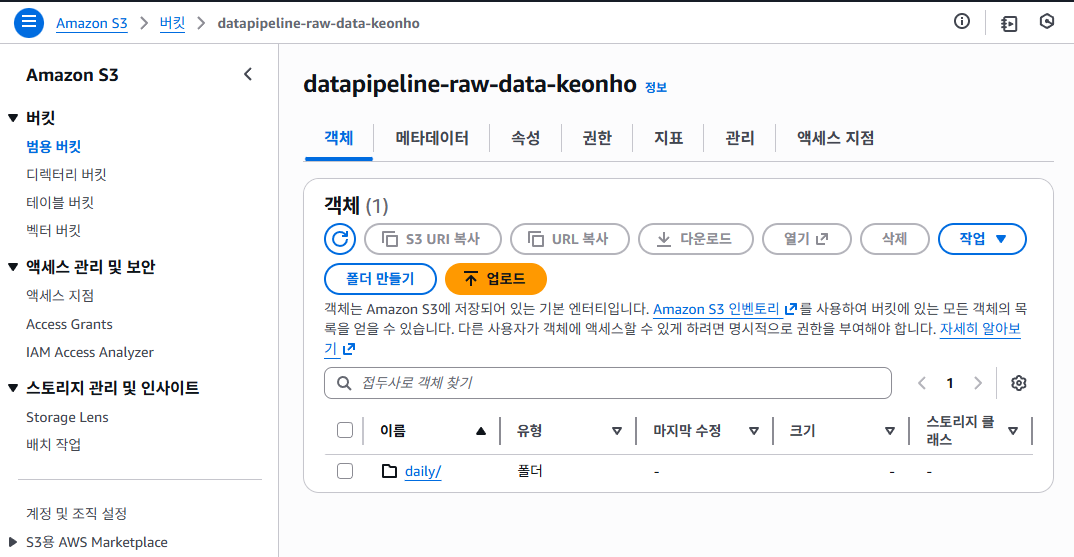This screenshot has height=557, width=1074.
Task: Switch to the 권한 tab
Action: (x=597, y=138)
